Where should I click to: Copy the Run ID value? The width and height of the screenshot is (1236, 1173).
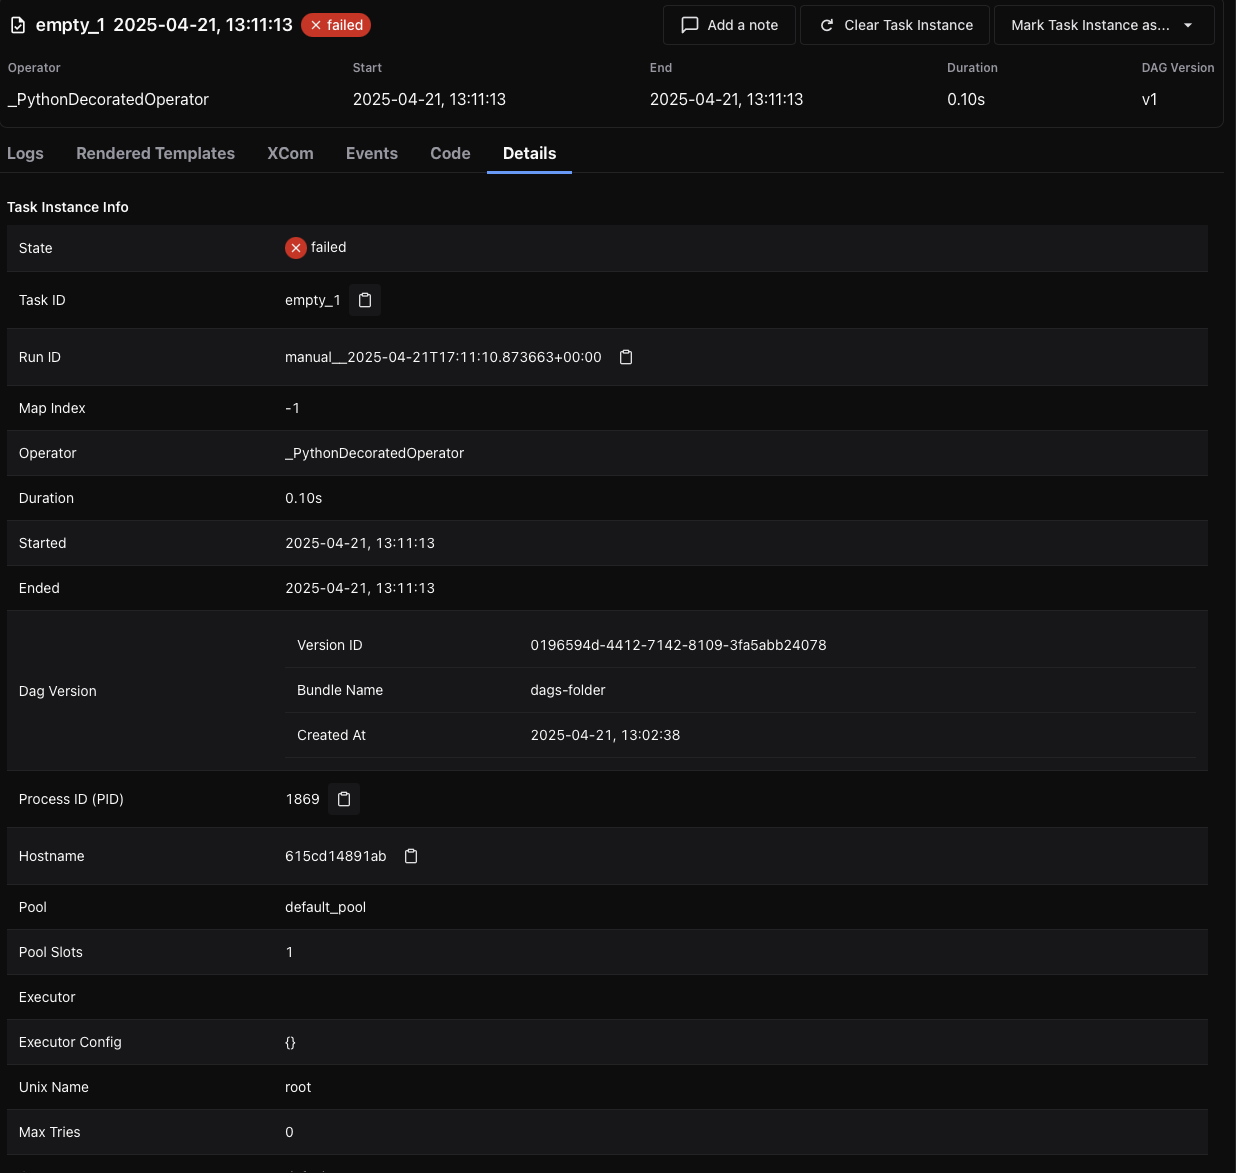(x=626, y=357)
